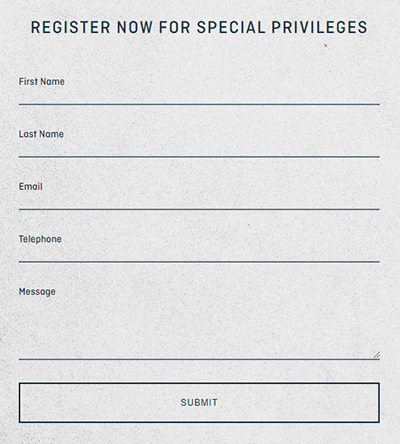The width and height of the screenshot is (400, 444).
Task: Click the Message box resize handle
Action: point(376,355)
